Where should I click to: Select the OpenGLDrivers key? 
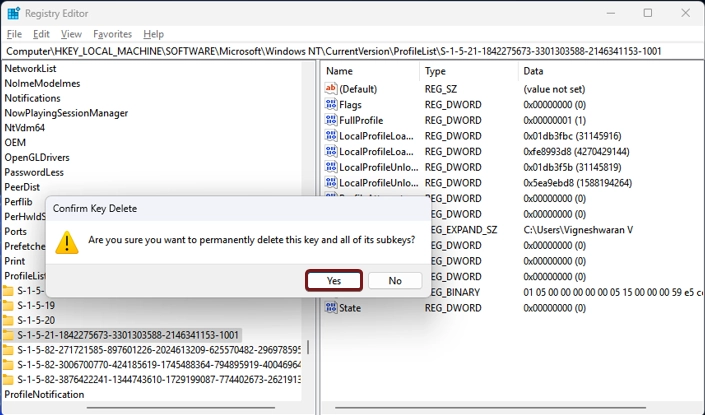coord(37,158)
